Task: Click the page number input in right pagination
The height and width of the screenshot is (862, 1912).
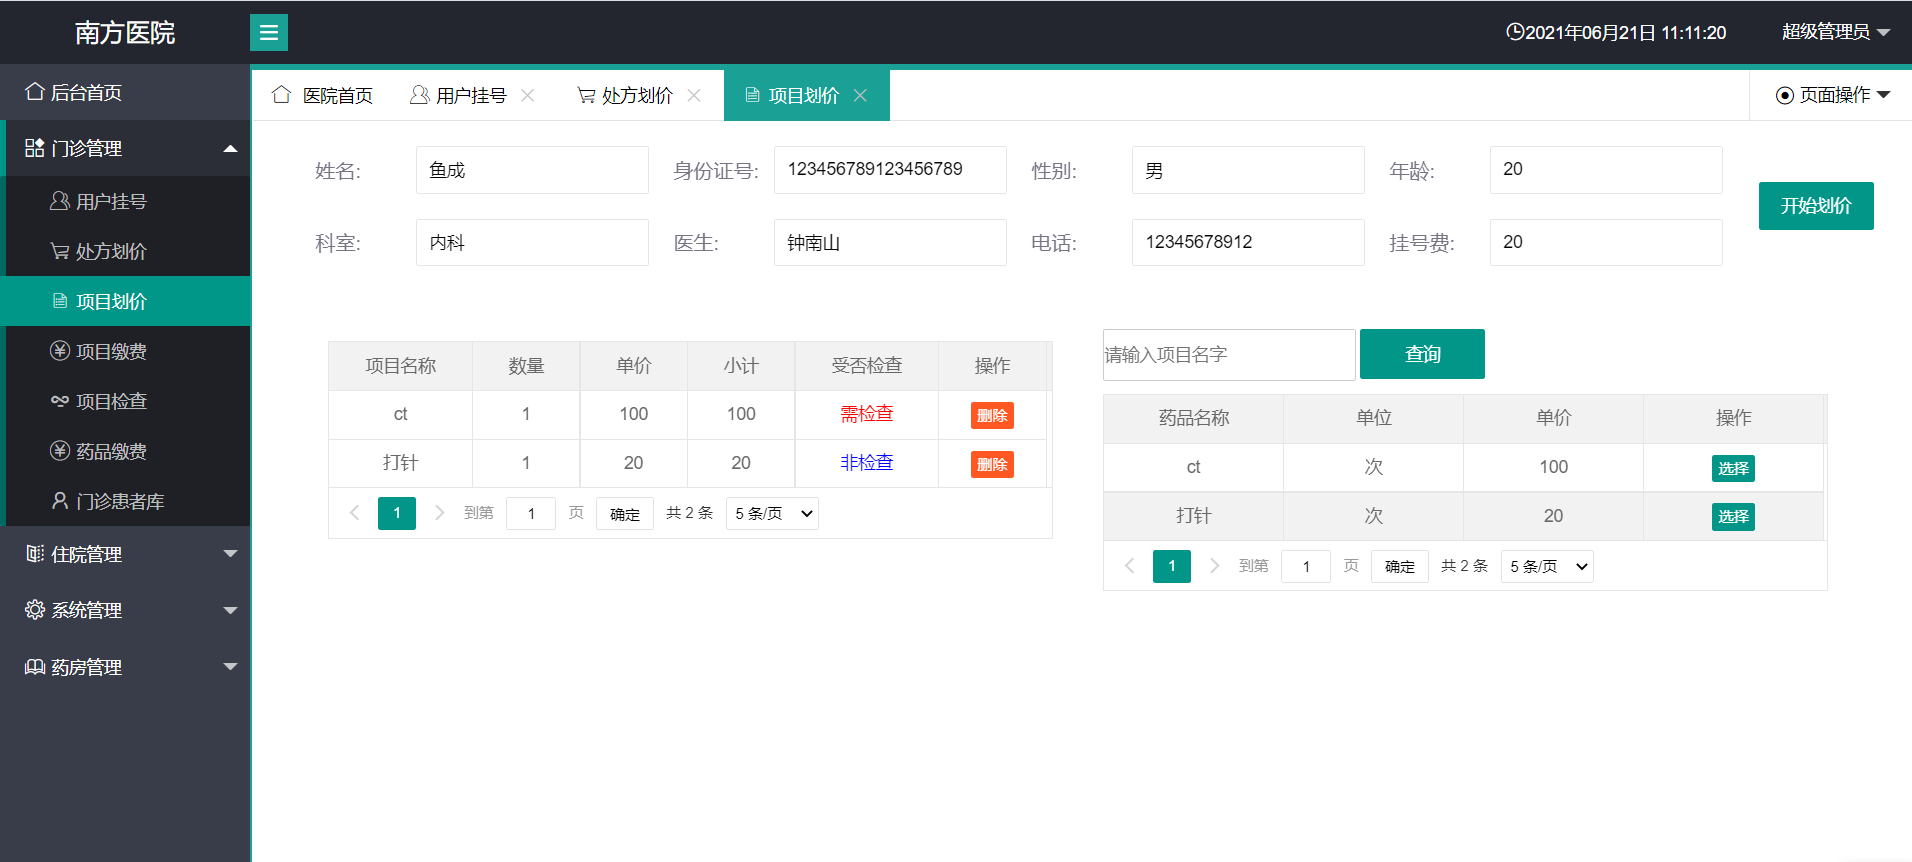Action: 1306,567
